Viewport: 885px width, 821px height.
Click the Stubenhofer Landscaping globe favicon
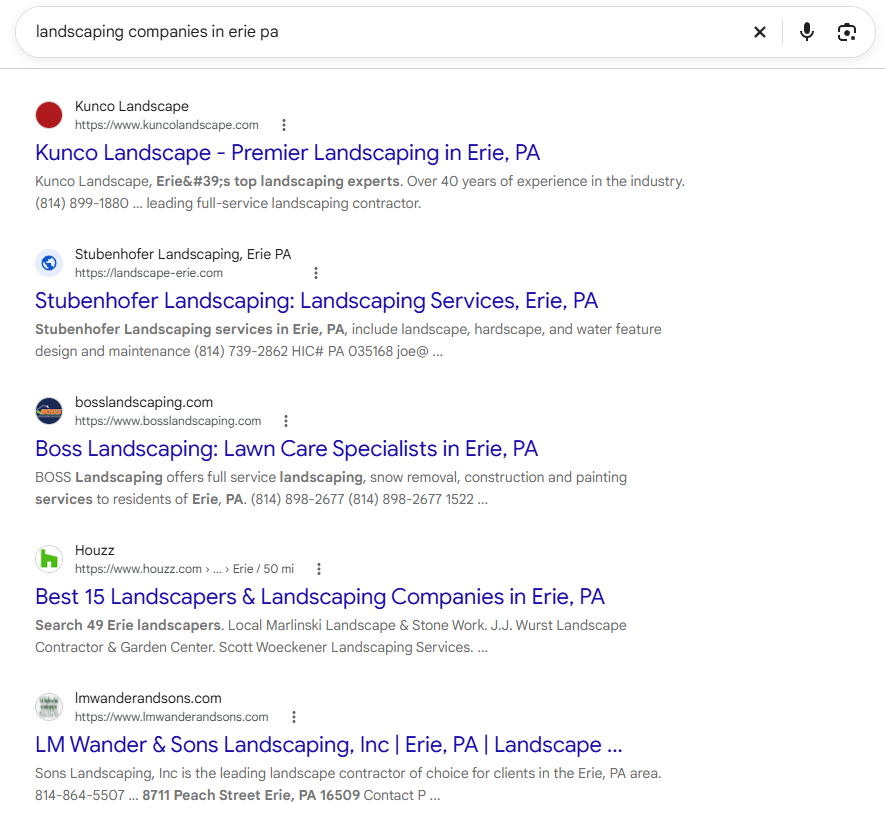click(x=49, y=263)
